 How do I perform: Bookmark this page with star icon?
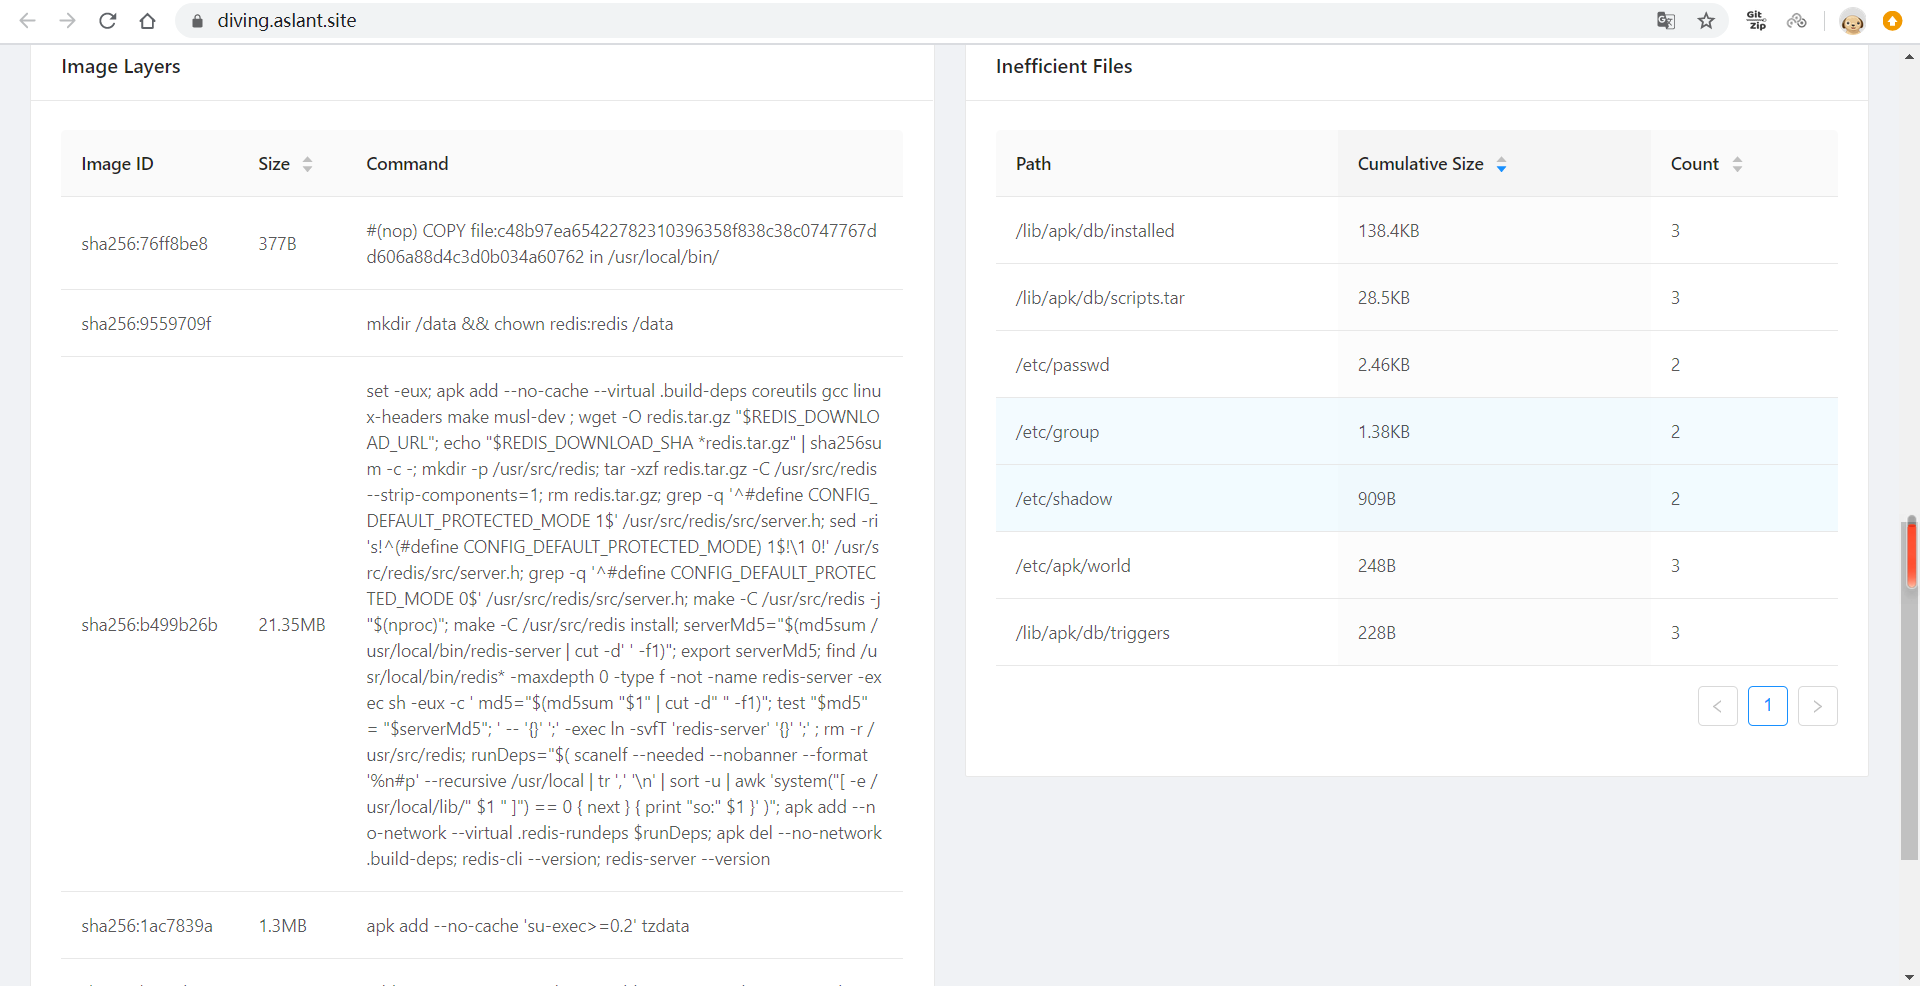click(x=1706, y=21)
